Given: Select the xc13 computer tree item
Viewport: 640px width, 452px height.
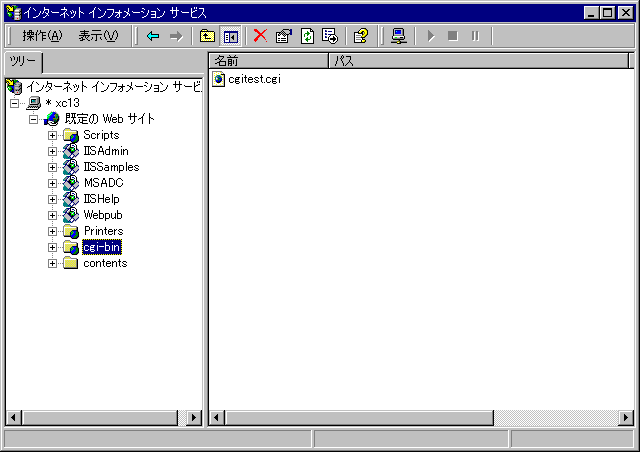Looking at the screenshot, I should coord(62,103).
